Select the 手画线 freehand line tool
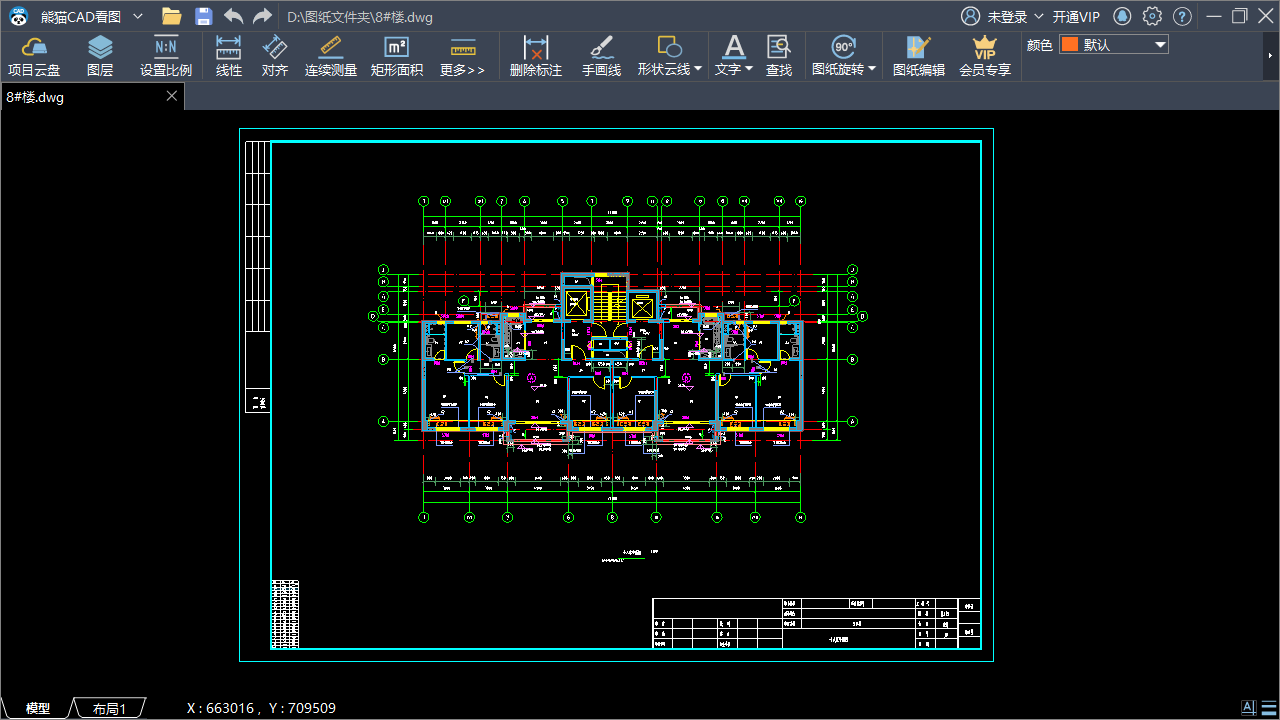This screenshot has width=1280, height=720. pyautogui.click(x=601, y=56)
